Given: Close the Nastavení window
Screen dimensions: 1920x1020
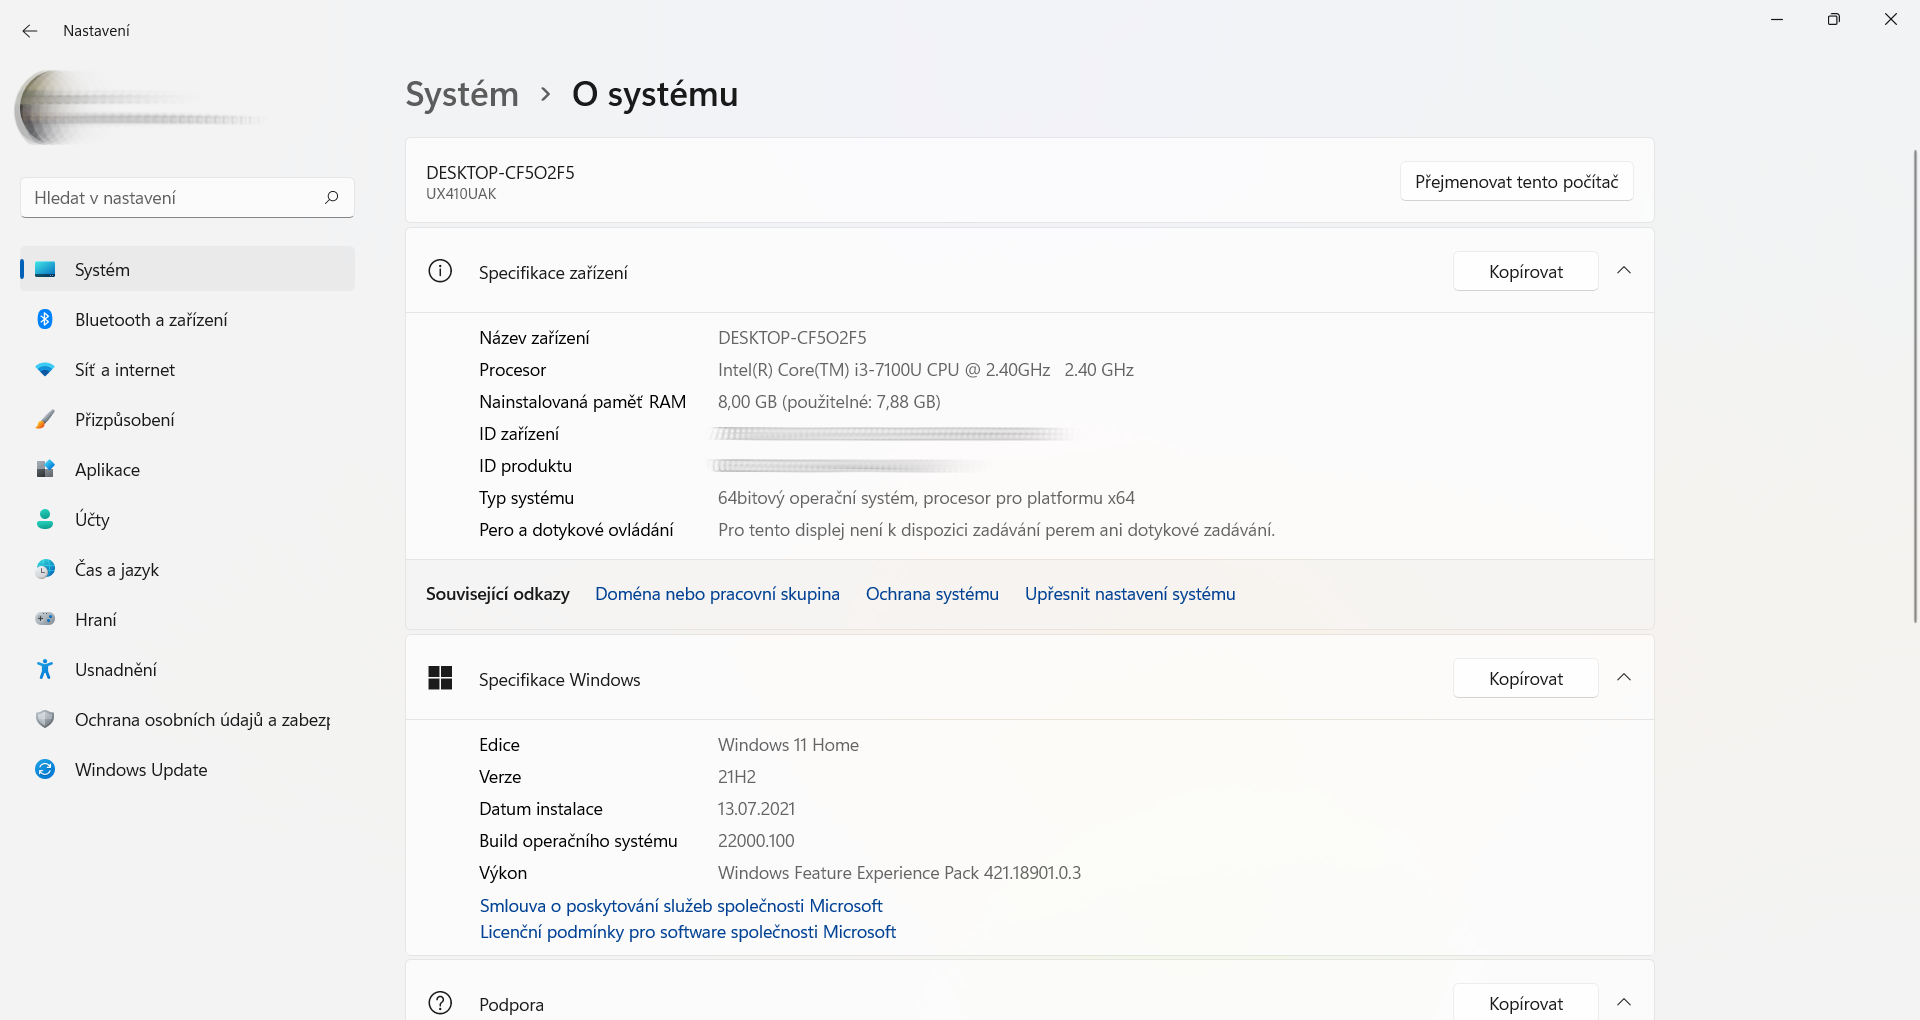Looking at the screenshot, I should pyautogui.click(x=1891, y=19).
